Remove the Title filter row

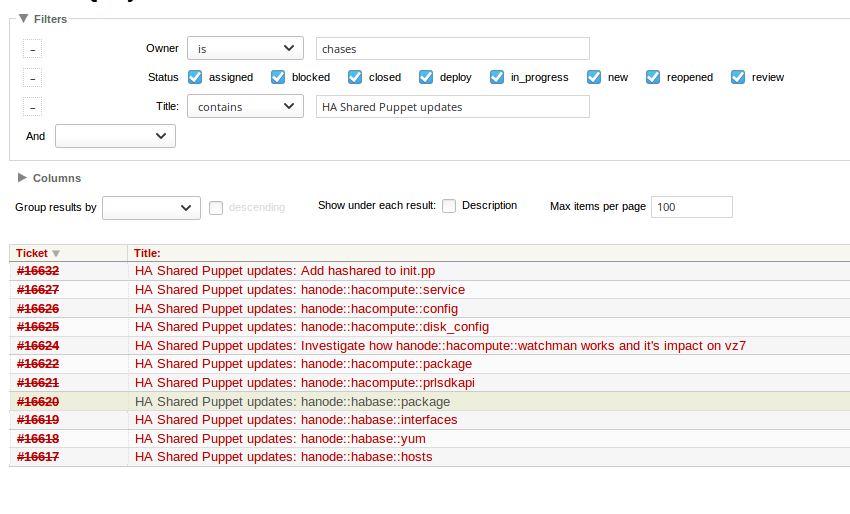pos(33,107)
